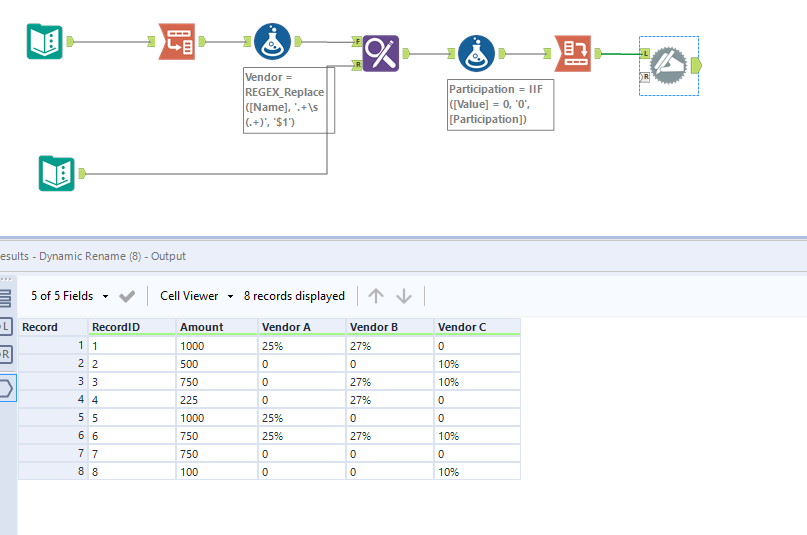Screen dimensions: 807x535
Task: Expand the 5 of 5 Fields dropdown
Action: (x=69, y=296)
